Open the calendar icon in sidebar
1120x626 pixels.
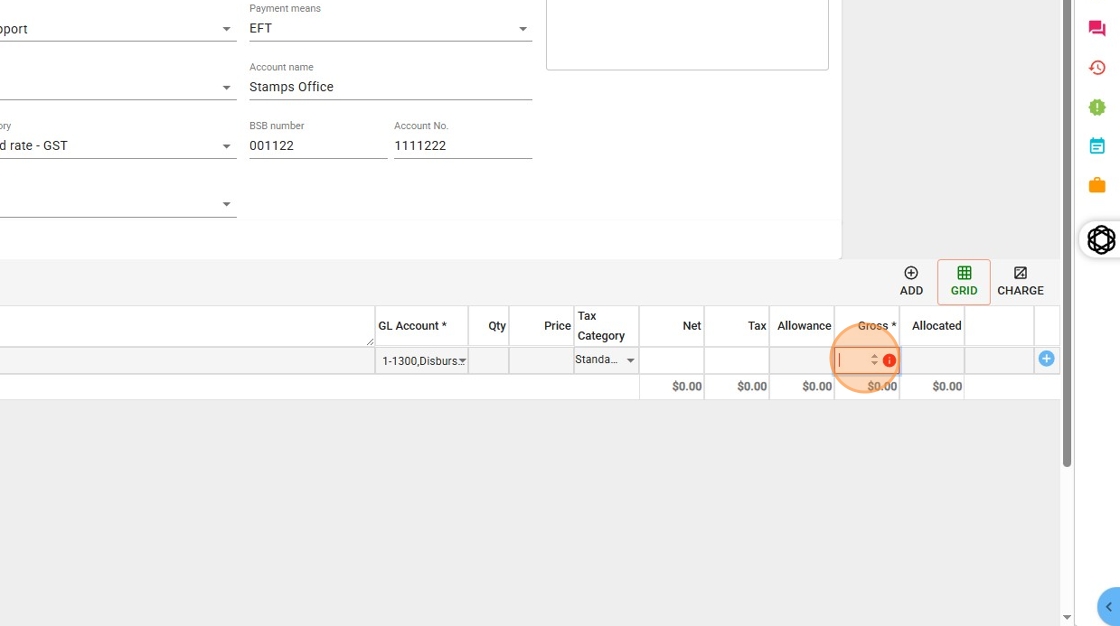pyautogui.click(x=1097, y=146)
